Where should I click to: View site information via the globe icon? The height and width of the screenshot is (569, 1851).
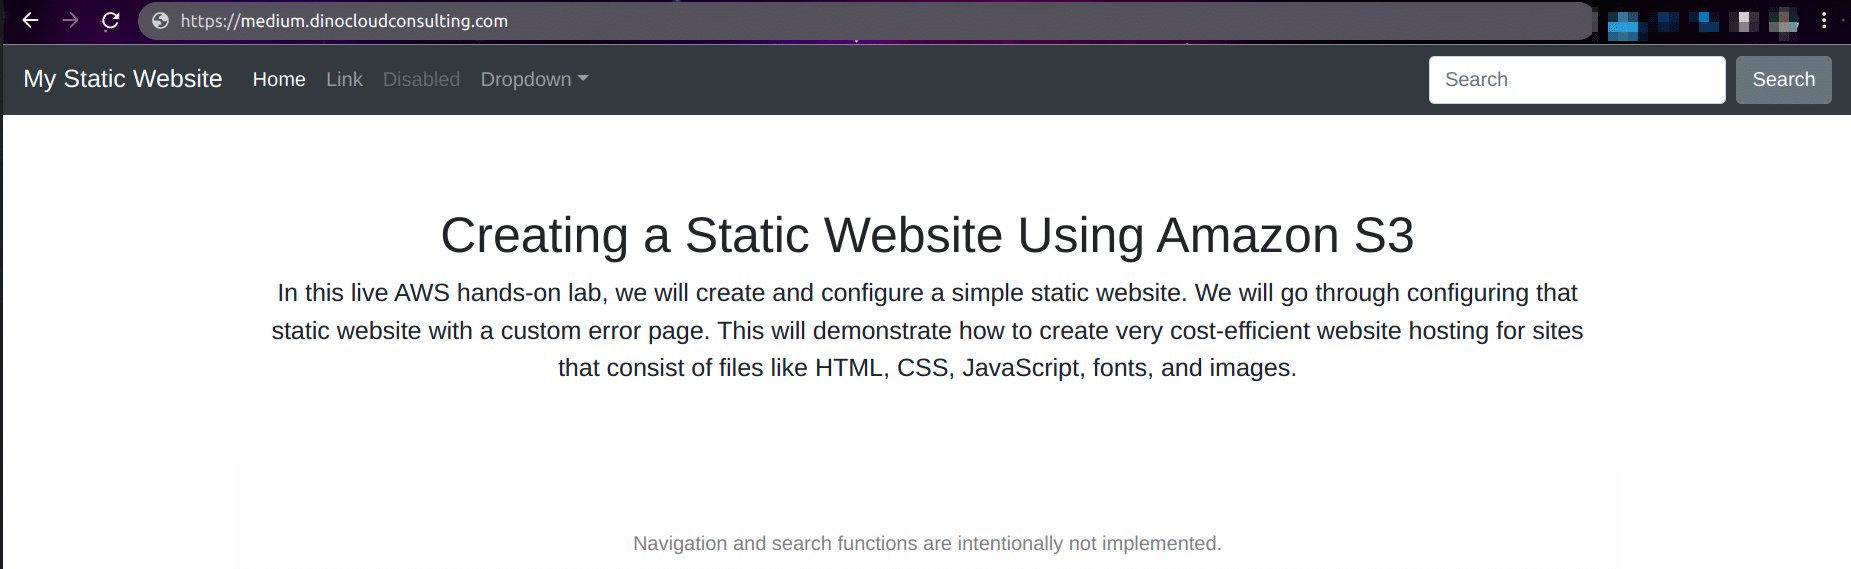click(160, 21)
